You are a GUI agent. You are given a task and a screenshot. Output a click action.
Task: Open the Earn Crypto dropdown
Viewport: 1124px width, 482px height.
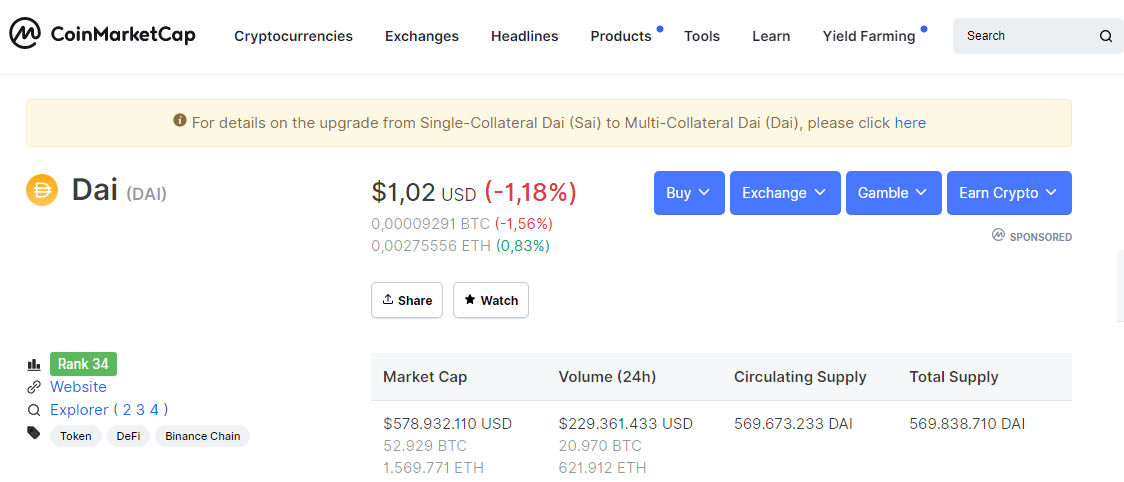[1009, 193]
